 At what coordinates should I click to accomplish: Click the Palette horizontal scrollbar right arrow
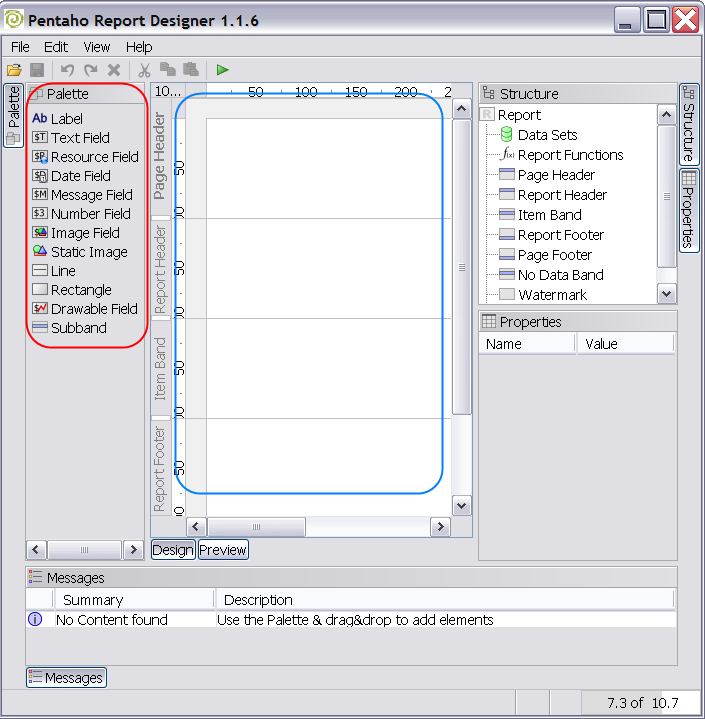(x=134, y=550)
